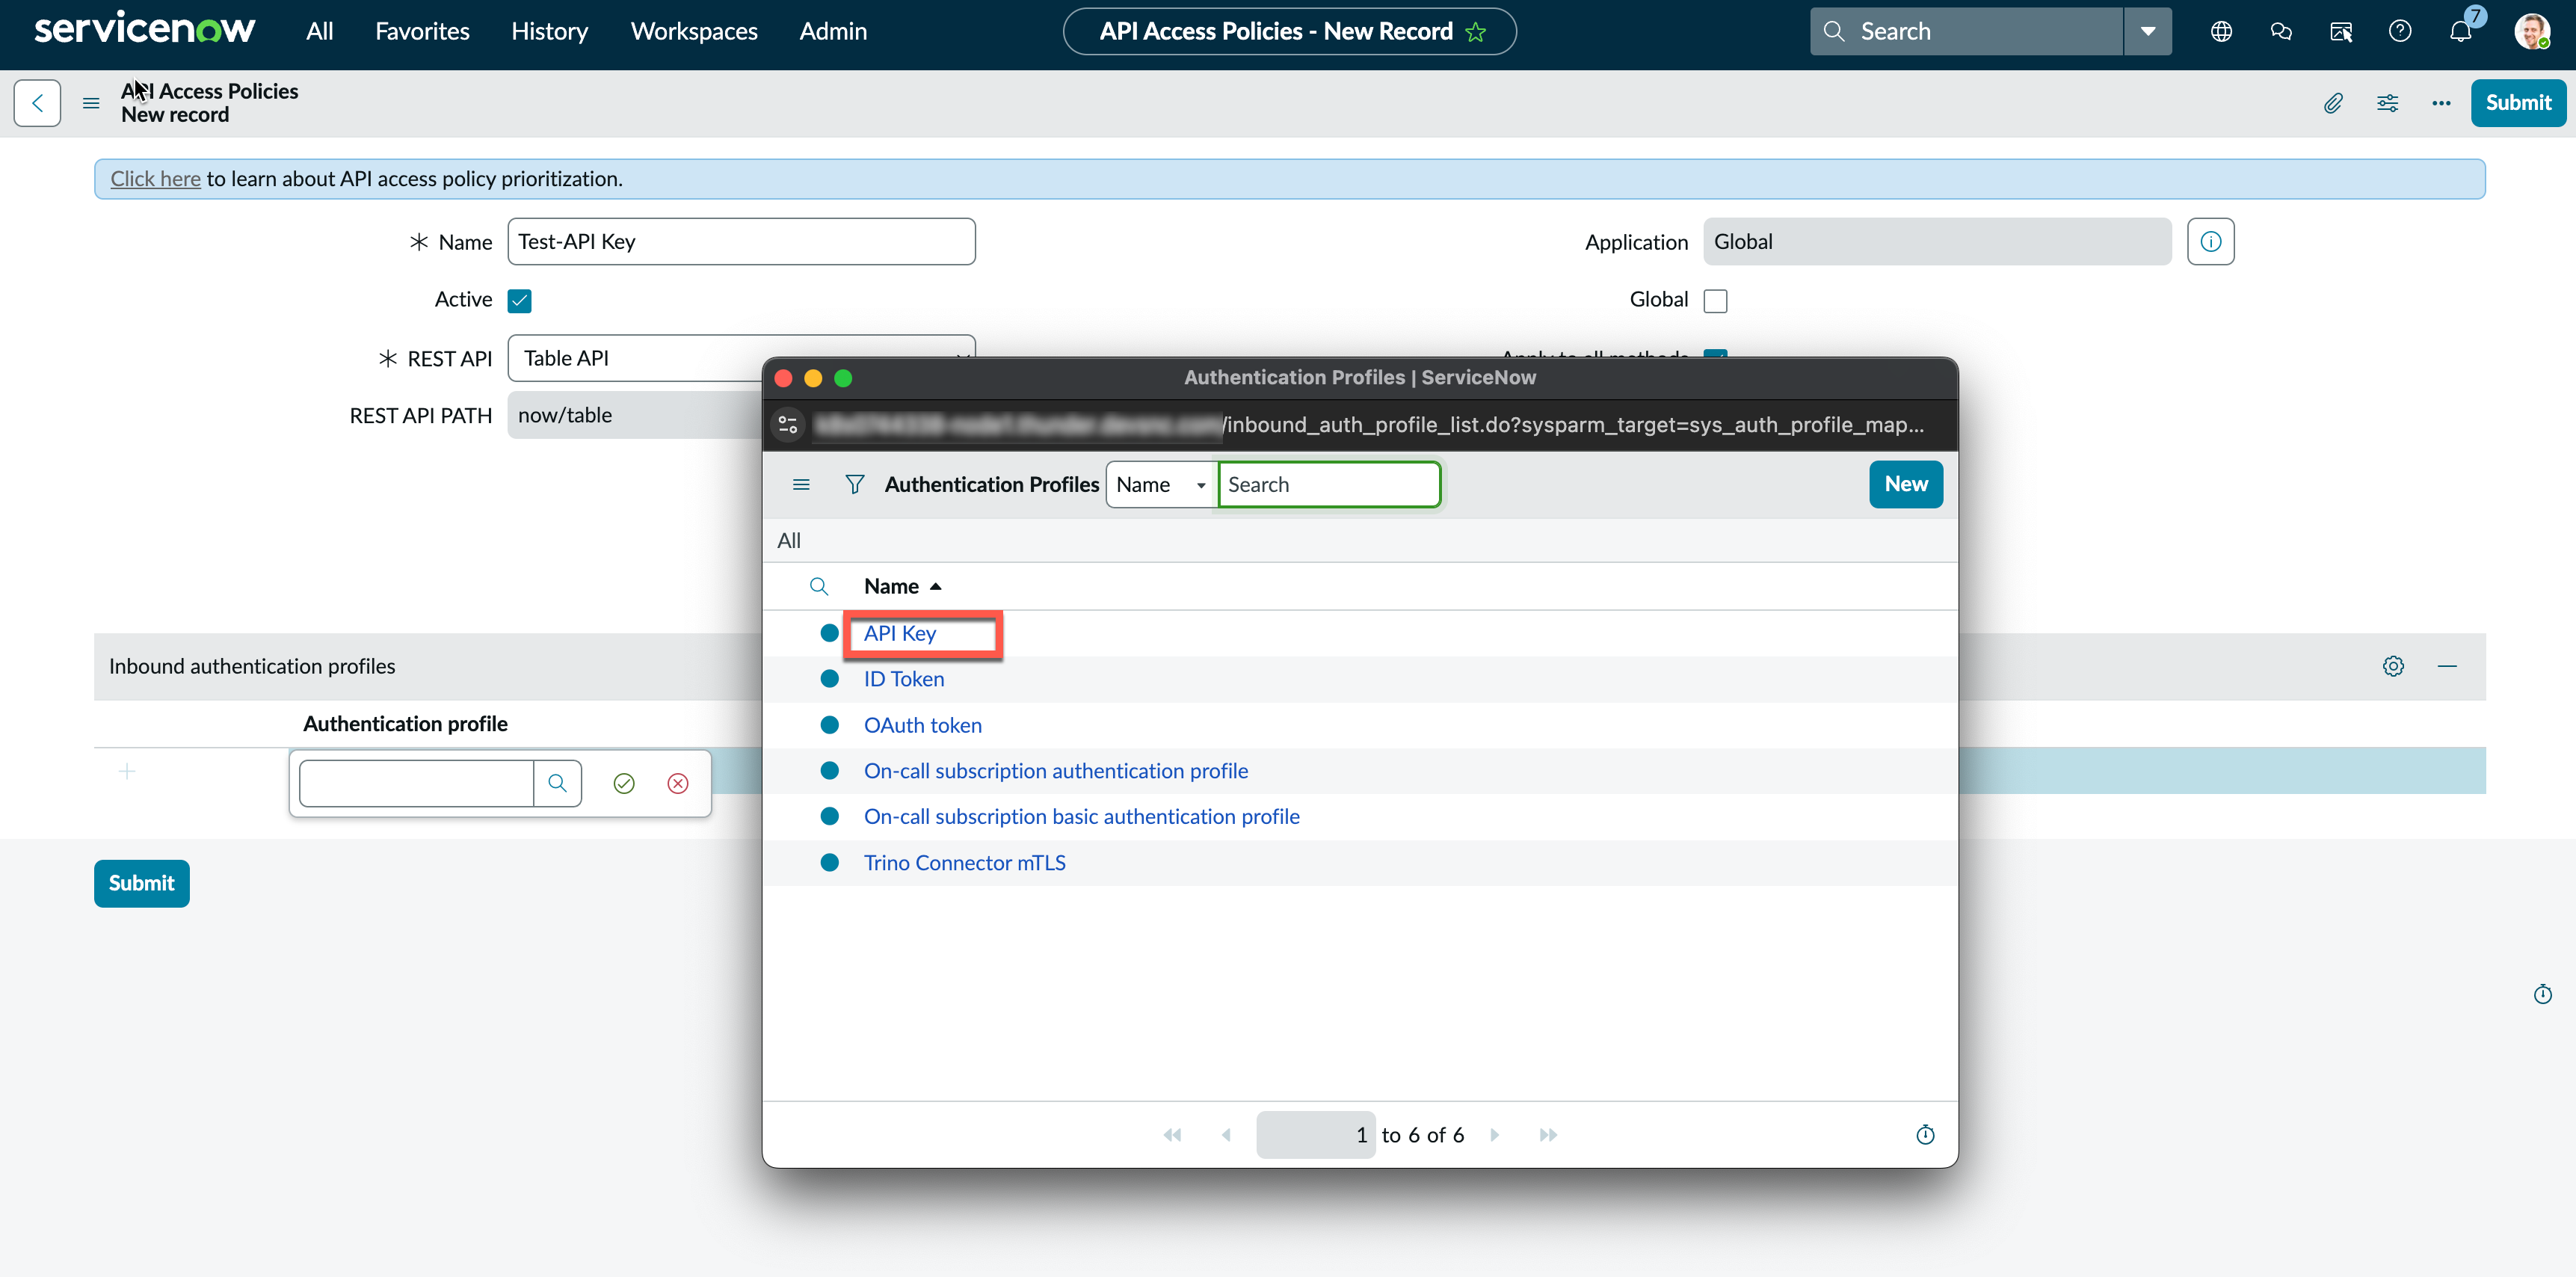Toggle the Global checkbox
2576x1277 pixels.
click(1716, 300)
